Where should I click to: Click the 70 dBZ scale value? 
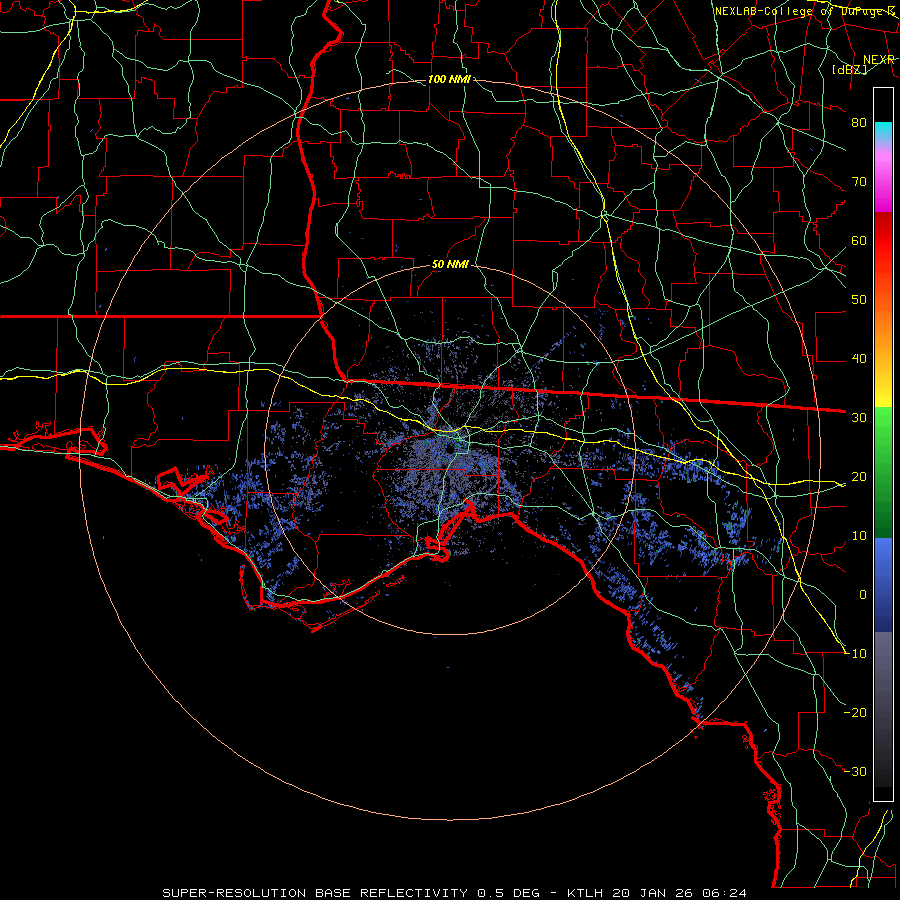pos(859,182)
